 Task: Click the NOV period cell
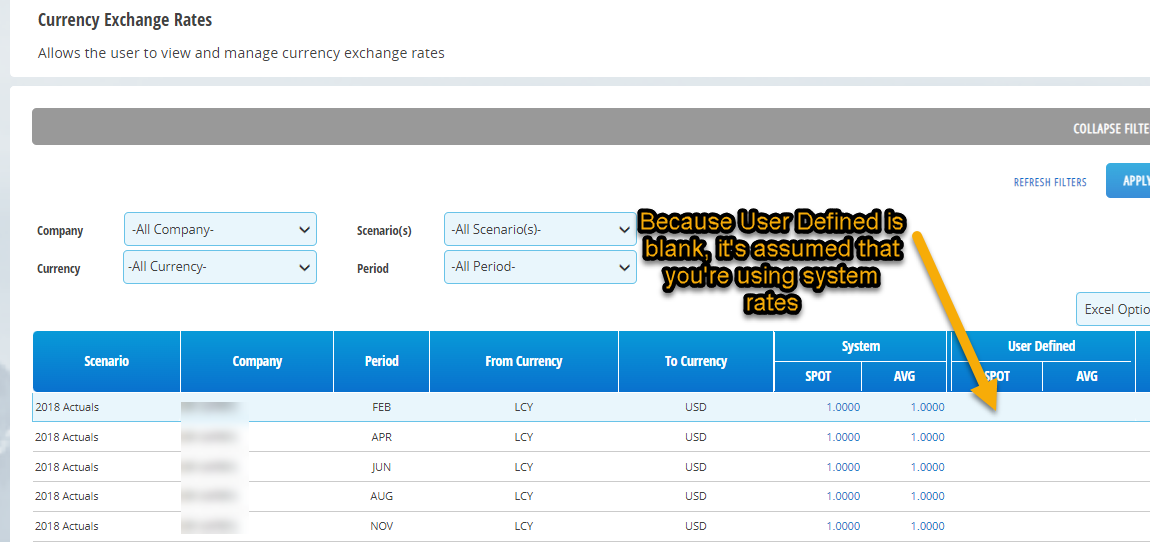tap(381, 527)
